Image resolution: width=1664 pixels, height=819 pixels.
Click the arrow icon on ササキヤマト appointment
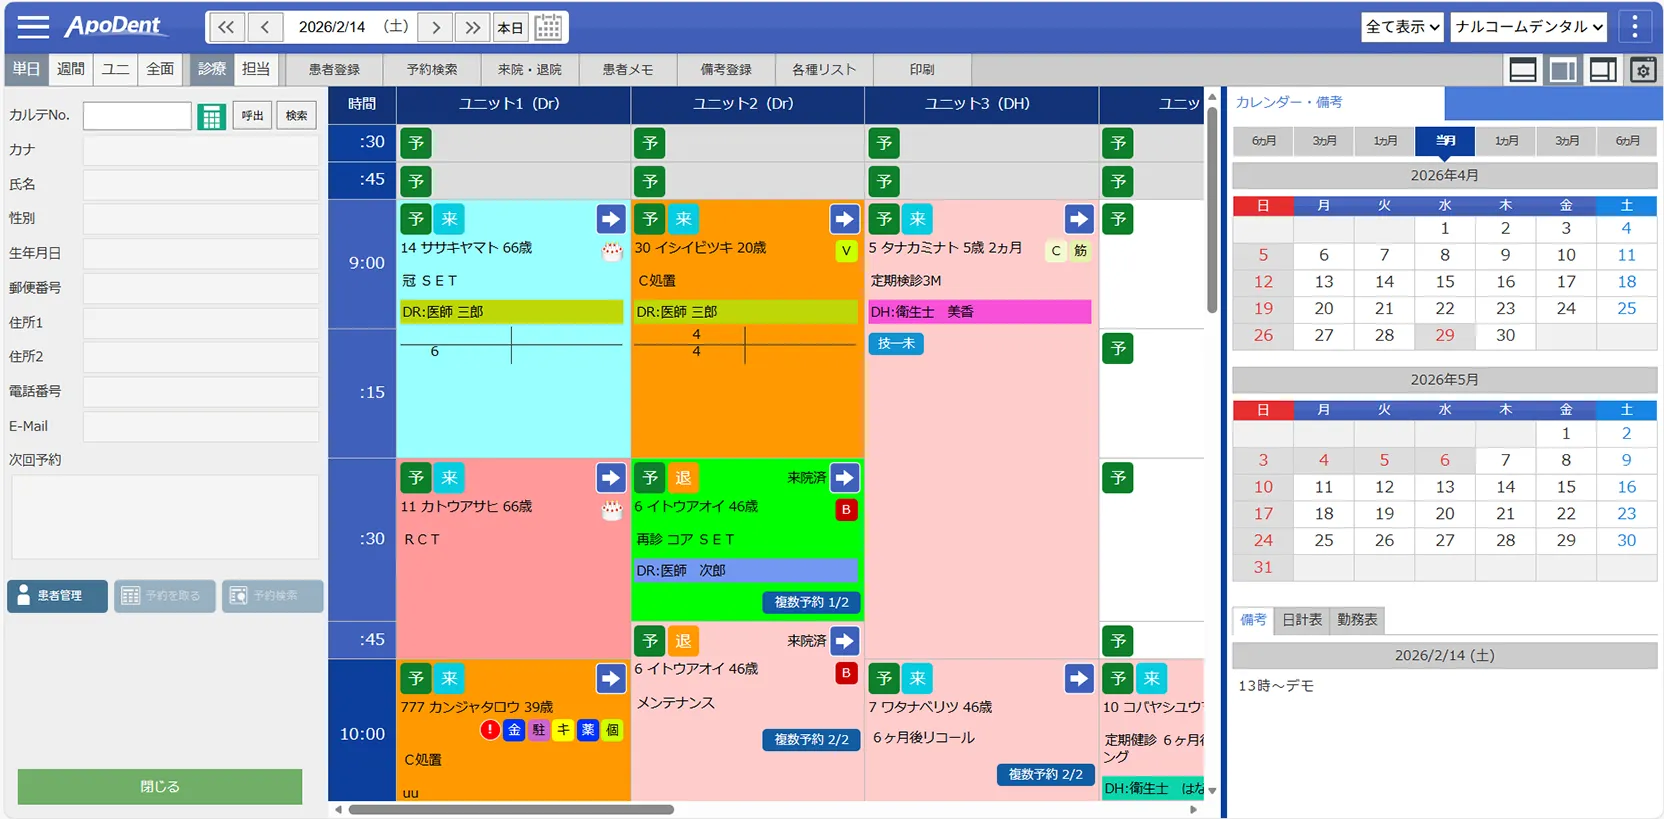pyautogui.click(x=610, y=219)
